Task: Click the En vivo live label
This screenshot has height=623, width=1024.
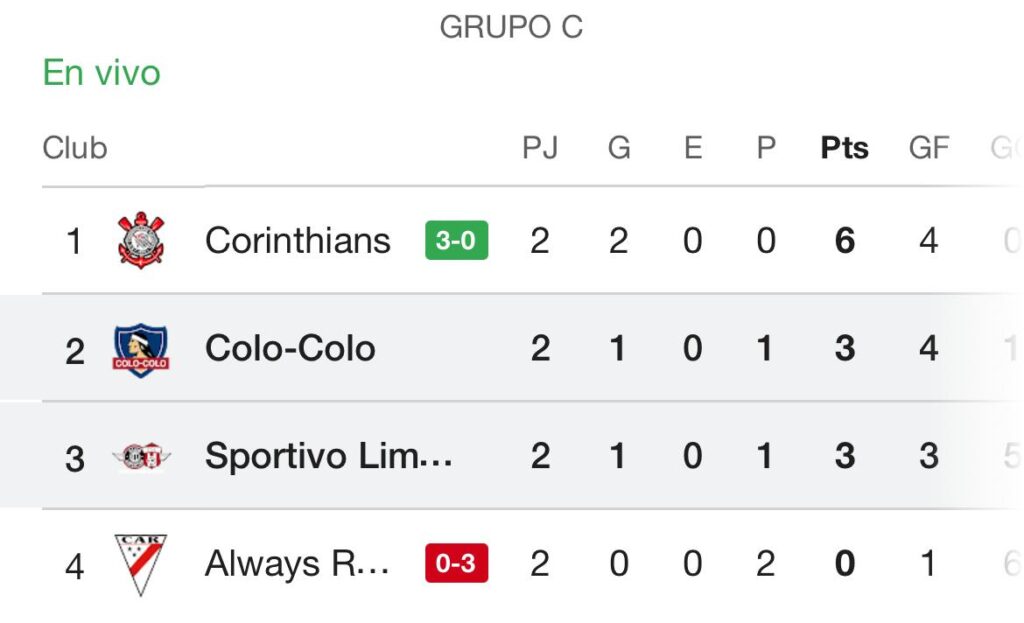Action: [101, 72]
